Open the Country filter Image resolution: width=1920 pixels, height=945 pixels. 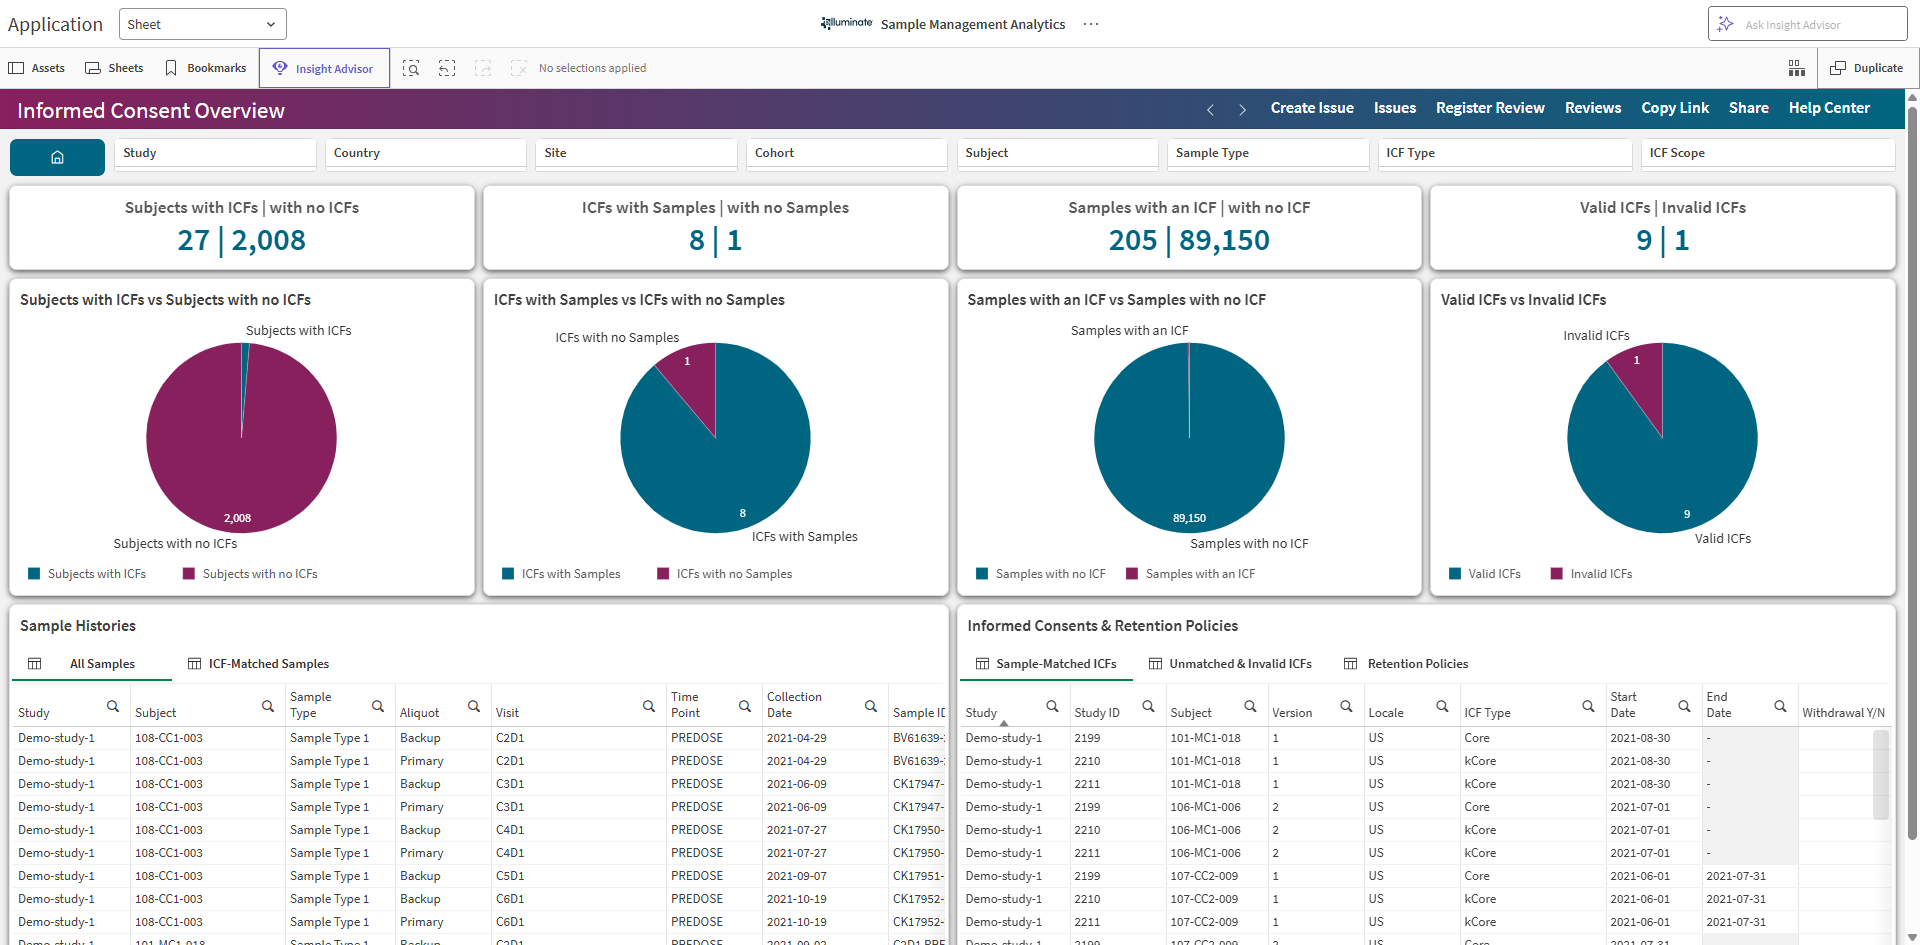[x=426, y=153]
